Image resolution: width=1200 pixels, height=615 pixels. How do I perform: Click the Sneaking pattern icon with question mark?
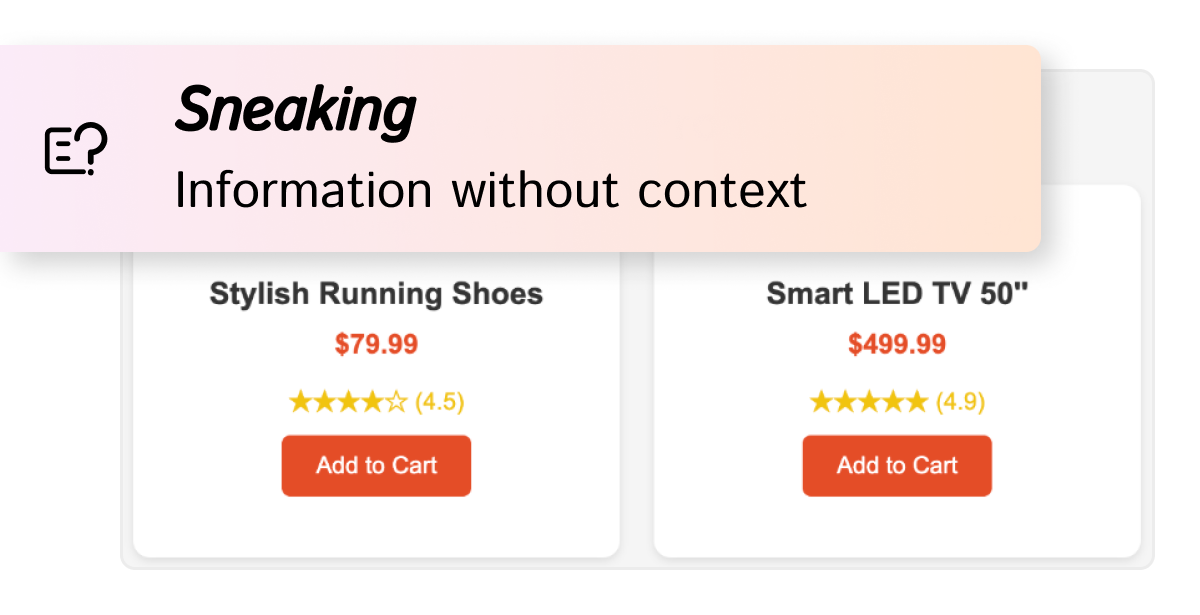[x=76, y=150]
